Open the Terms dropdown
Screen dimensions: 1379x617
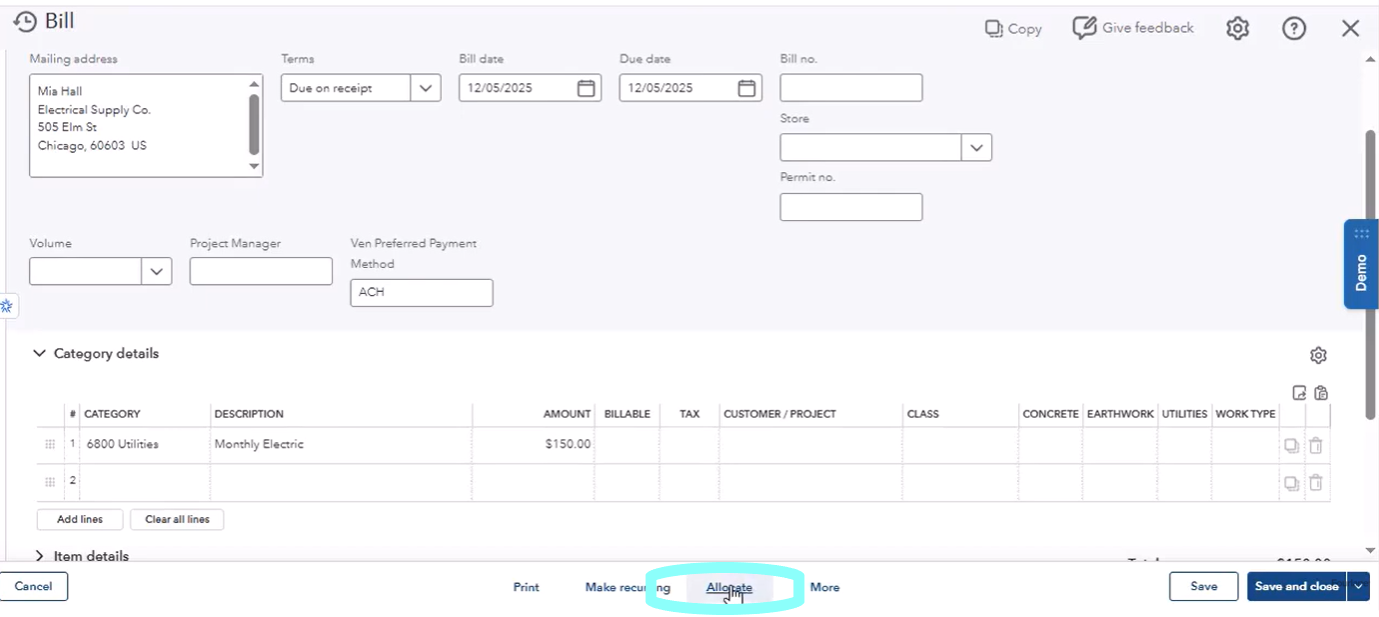425,88
